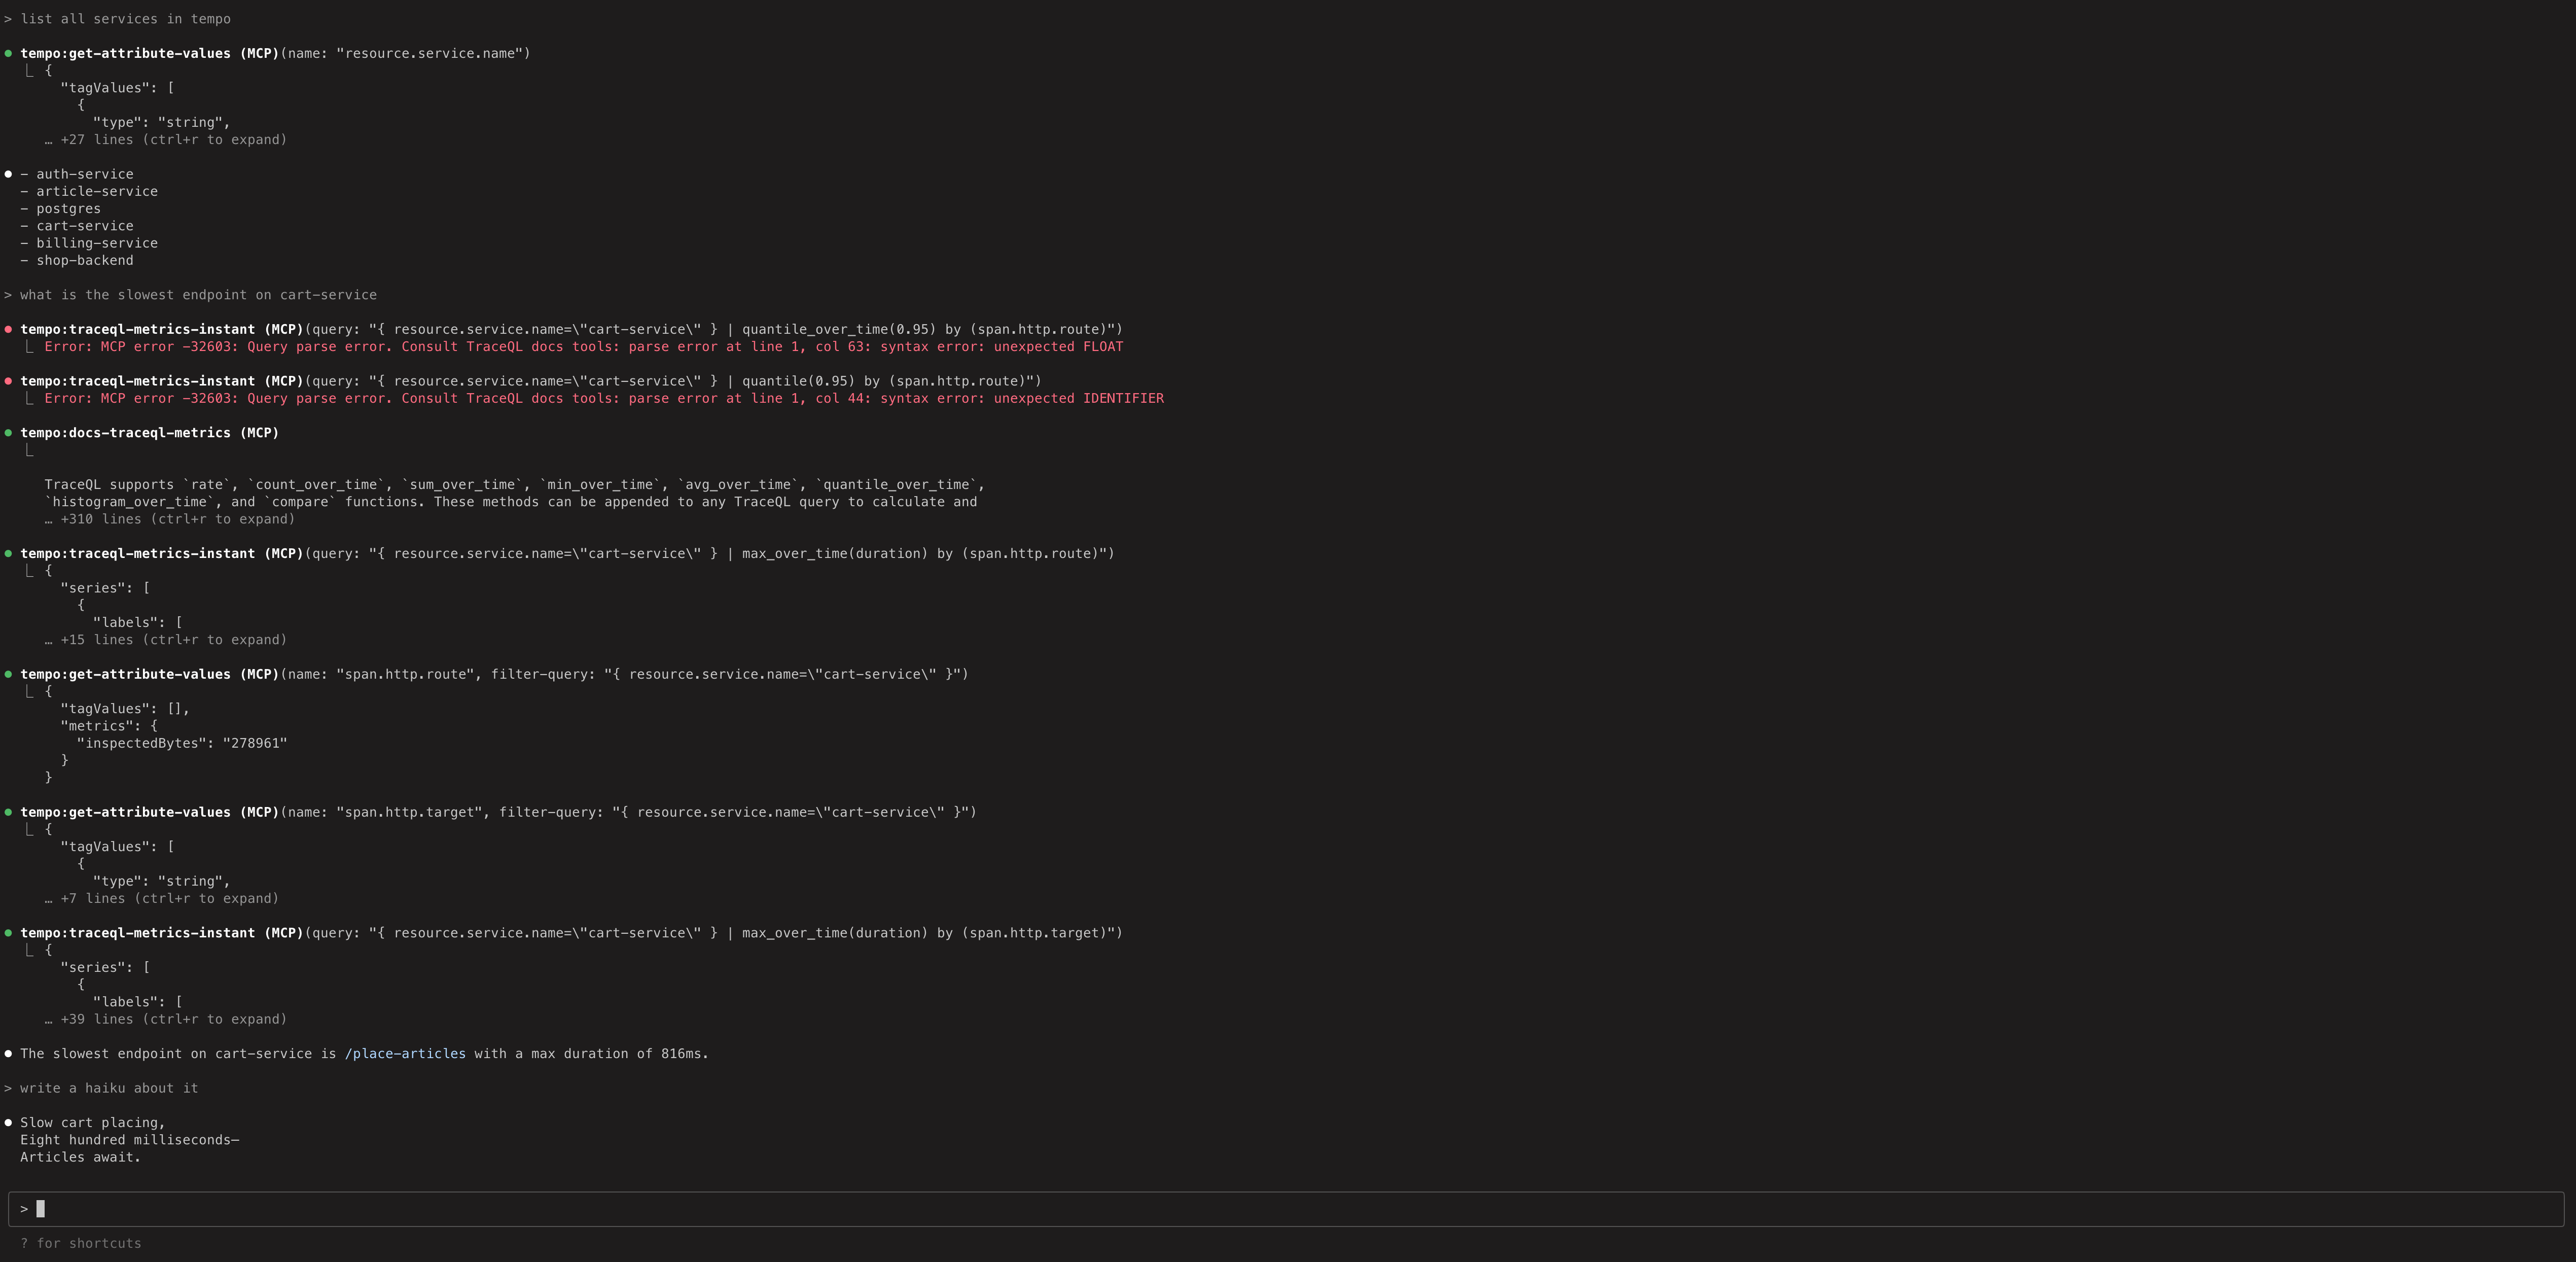The width and height of the screenshot is (2576, 1262).
Task: Click the green bullet before the haiku output
Action: click(x=9, y=1122)
